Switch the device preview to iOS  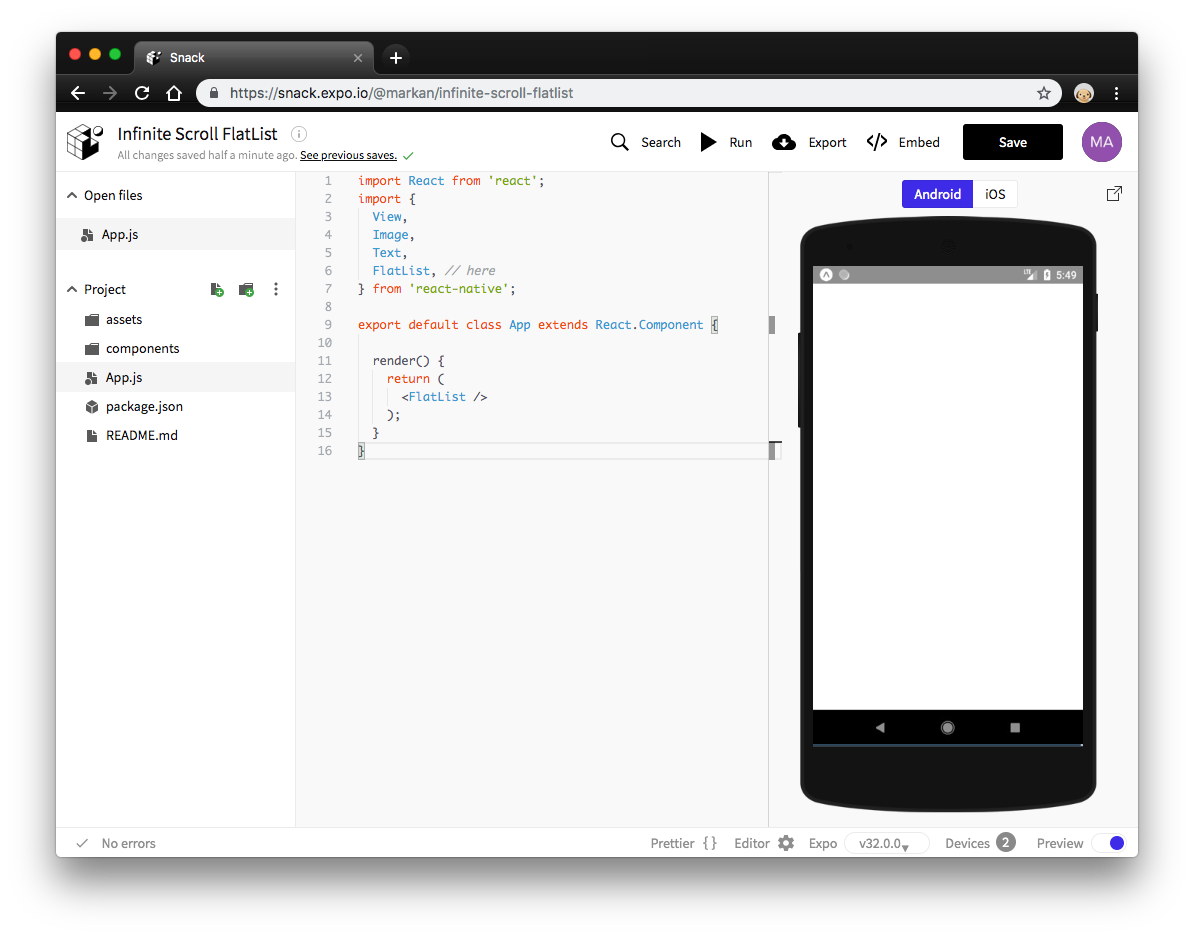(x=995, y=194)
